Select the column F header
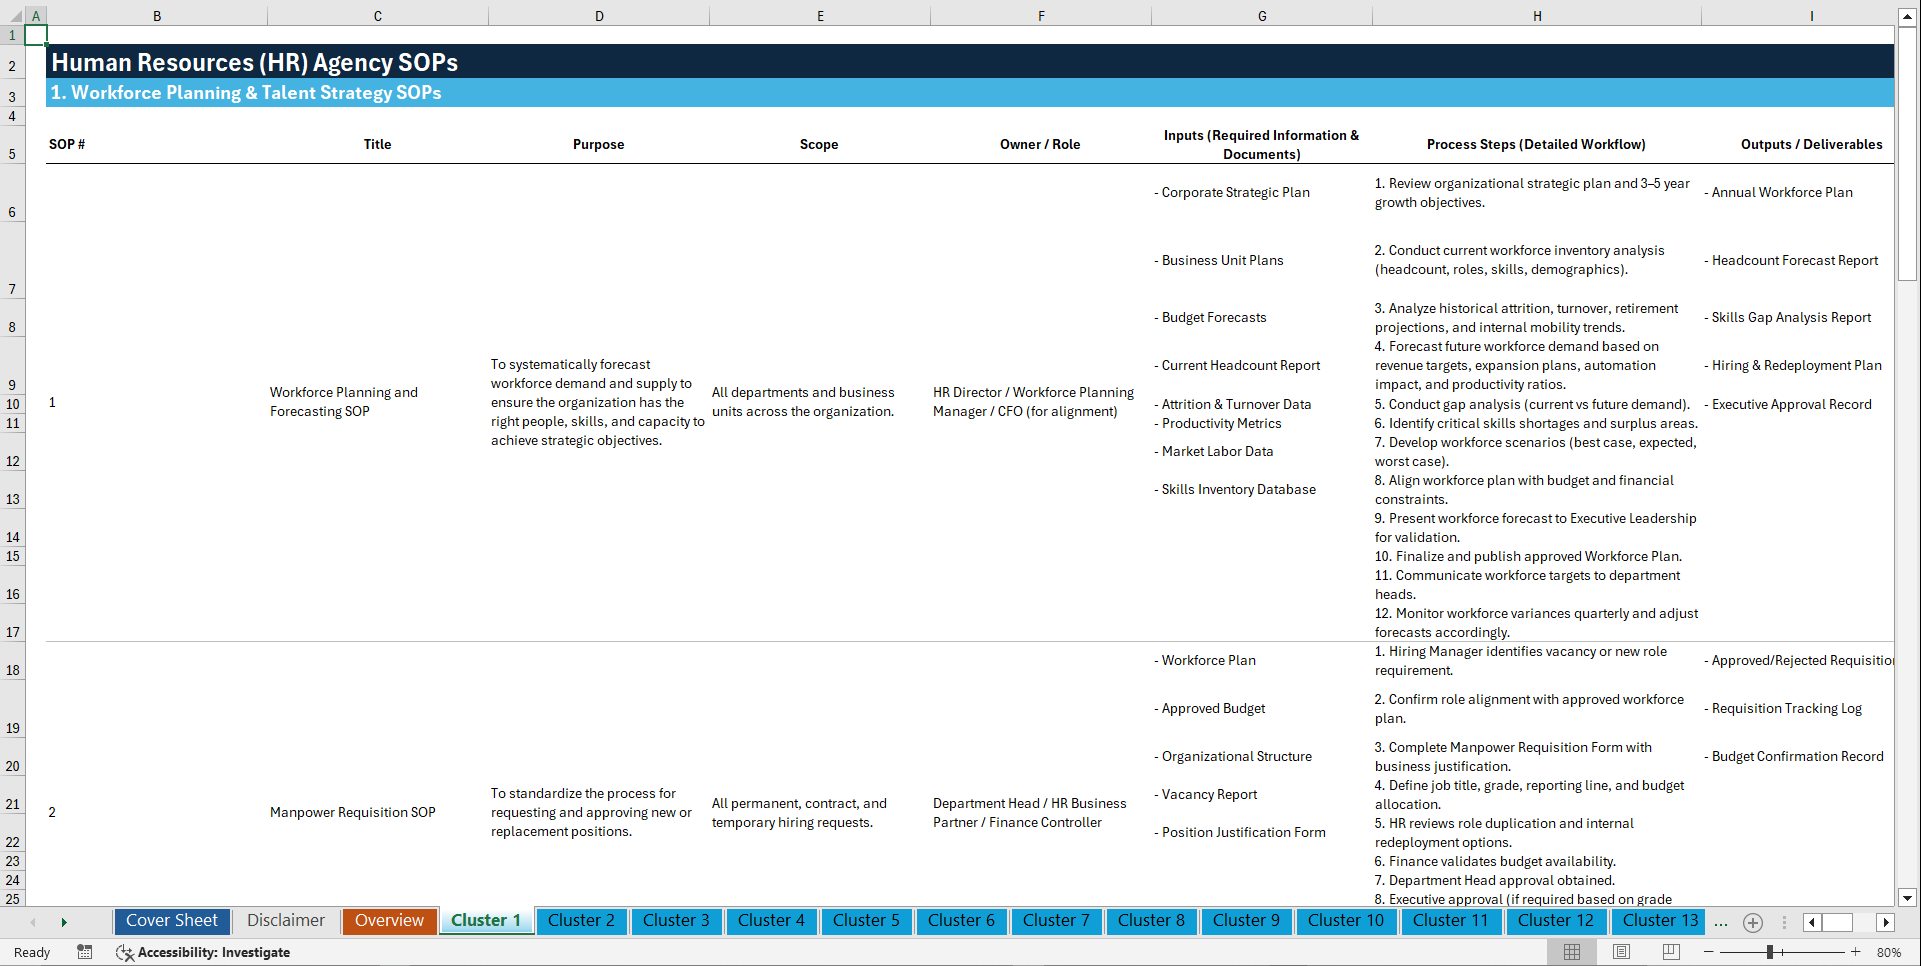The image size is (1921, 966). [x=1041, y=15]
